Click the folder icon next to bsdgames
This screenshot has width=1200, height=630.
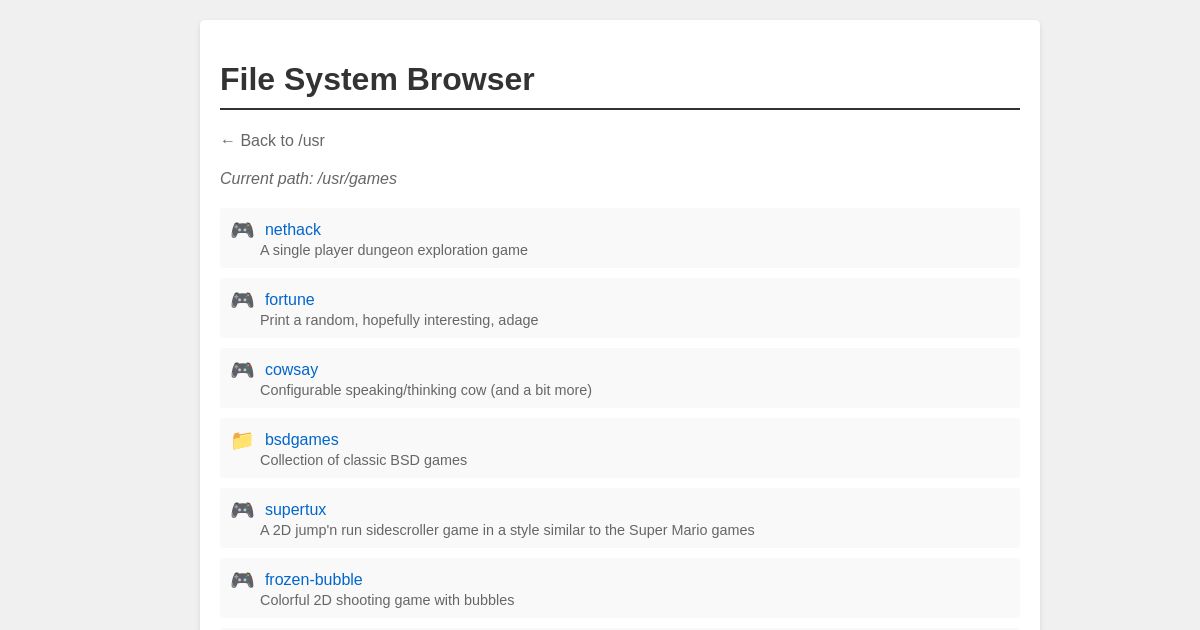(242, 440)
